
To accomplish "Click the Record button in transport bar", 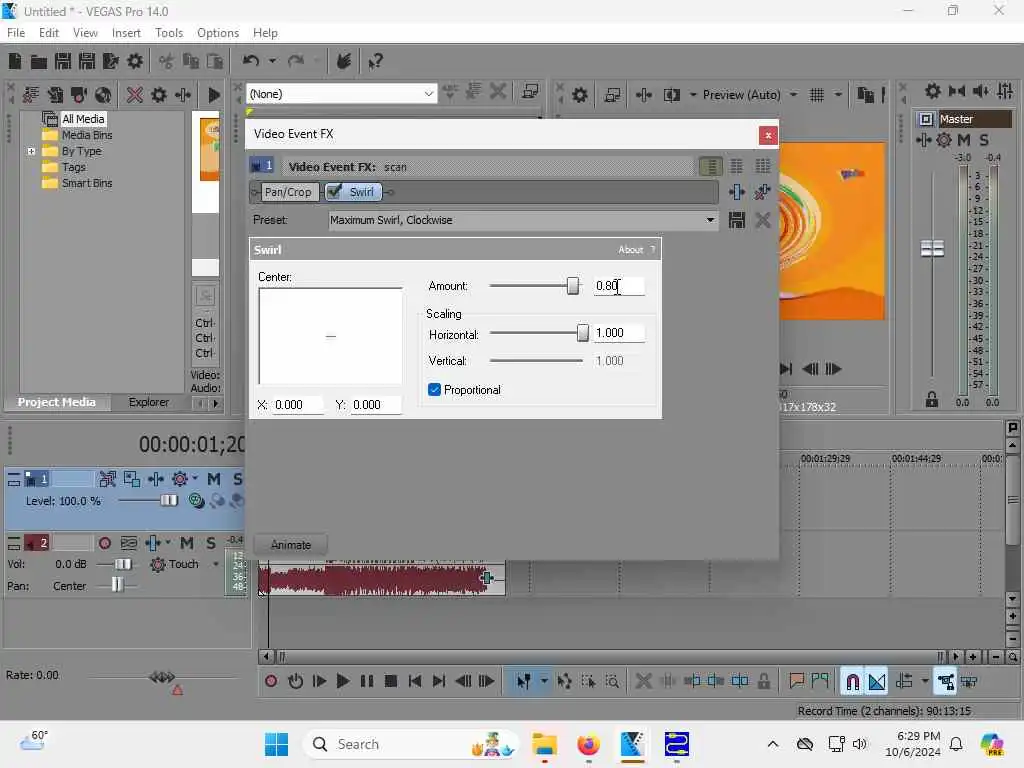I will click(x=271, y=681).
